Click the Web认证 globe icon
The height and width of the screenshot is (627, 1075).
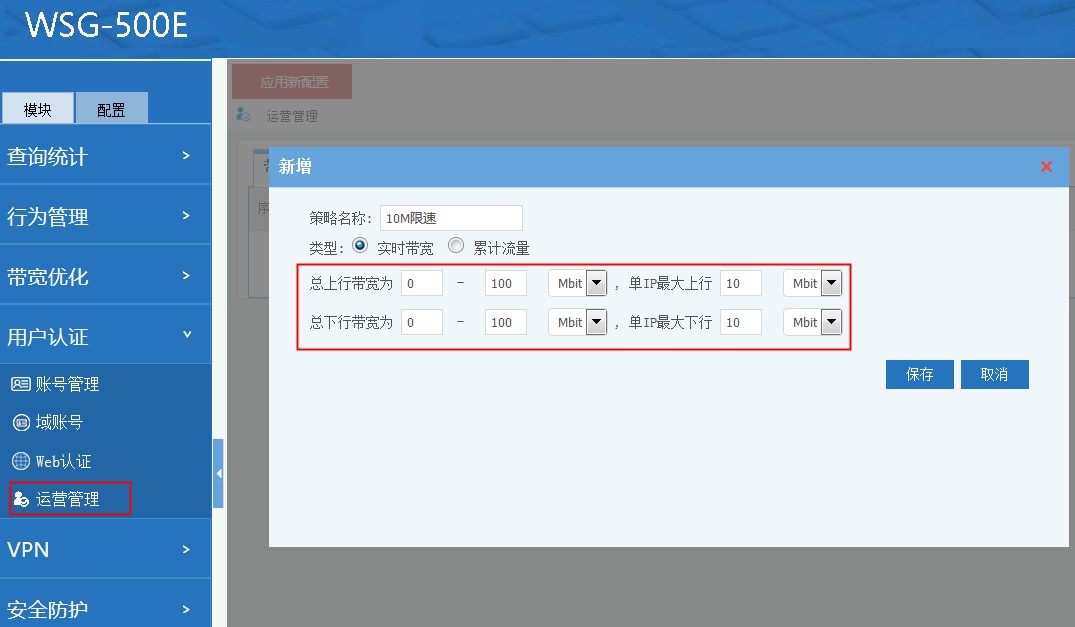coord(20,461)
